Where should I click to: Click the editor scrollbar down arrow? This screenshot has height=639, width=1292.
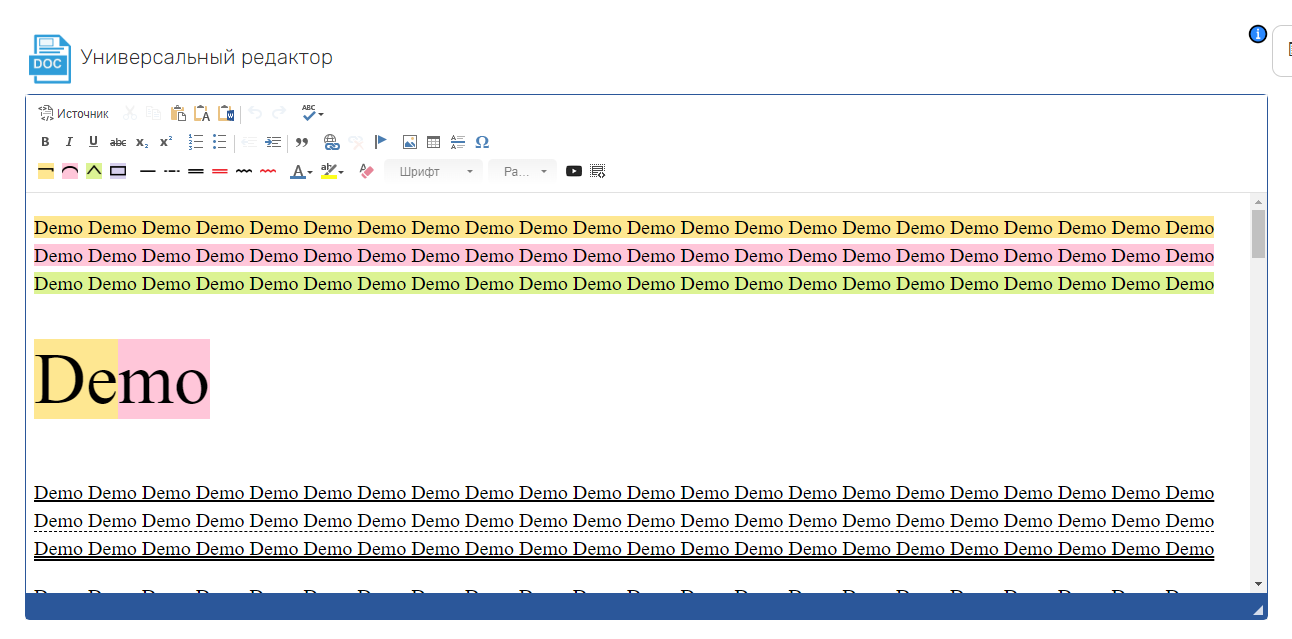click(1258, 584)
